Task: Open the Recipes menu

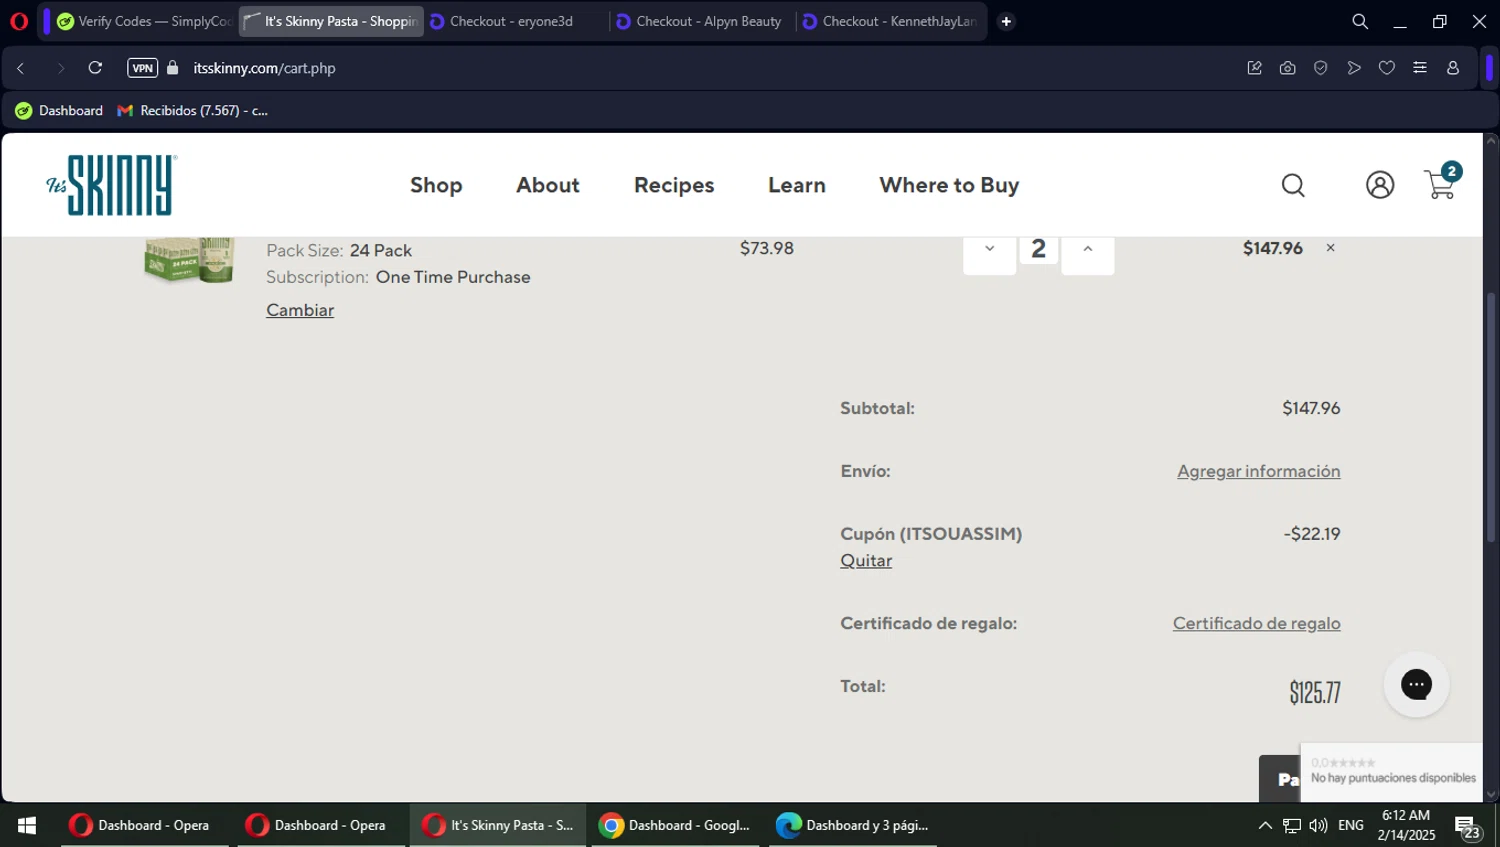Action: pyautogui.click(x=674, y=185)
